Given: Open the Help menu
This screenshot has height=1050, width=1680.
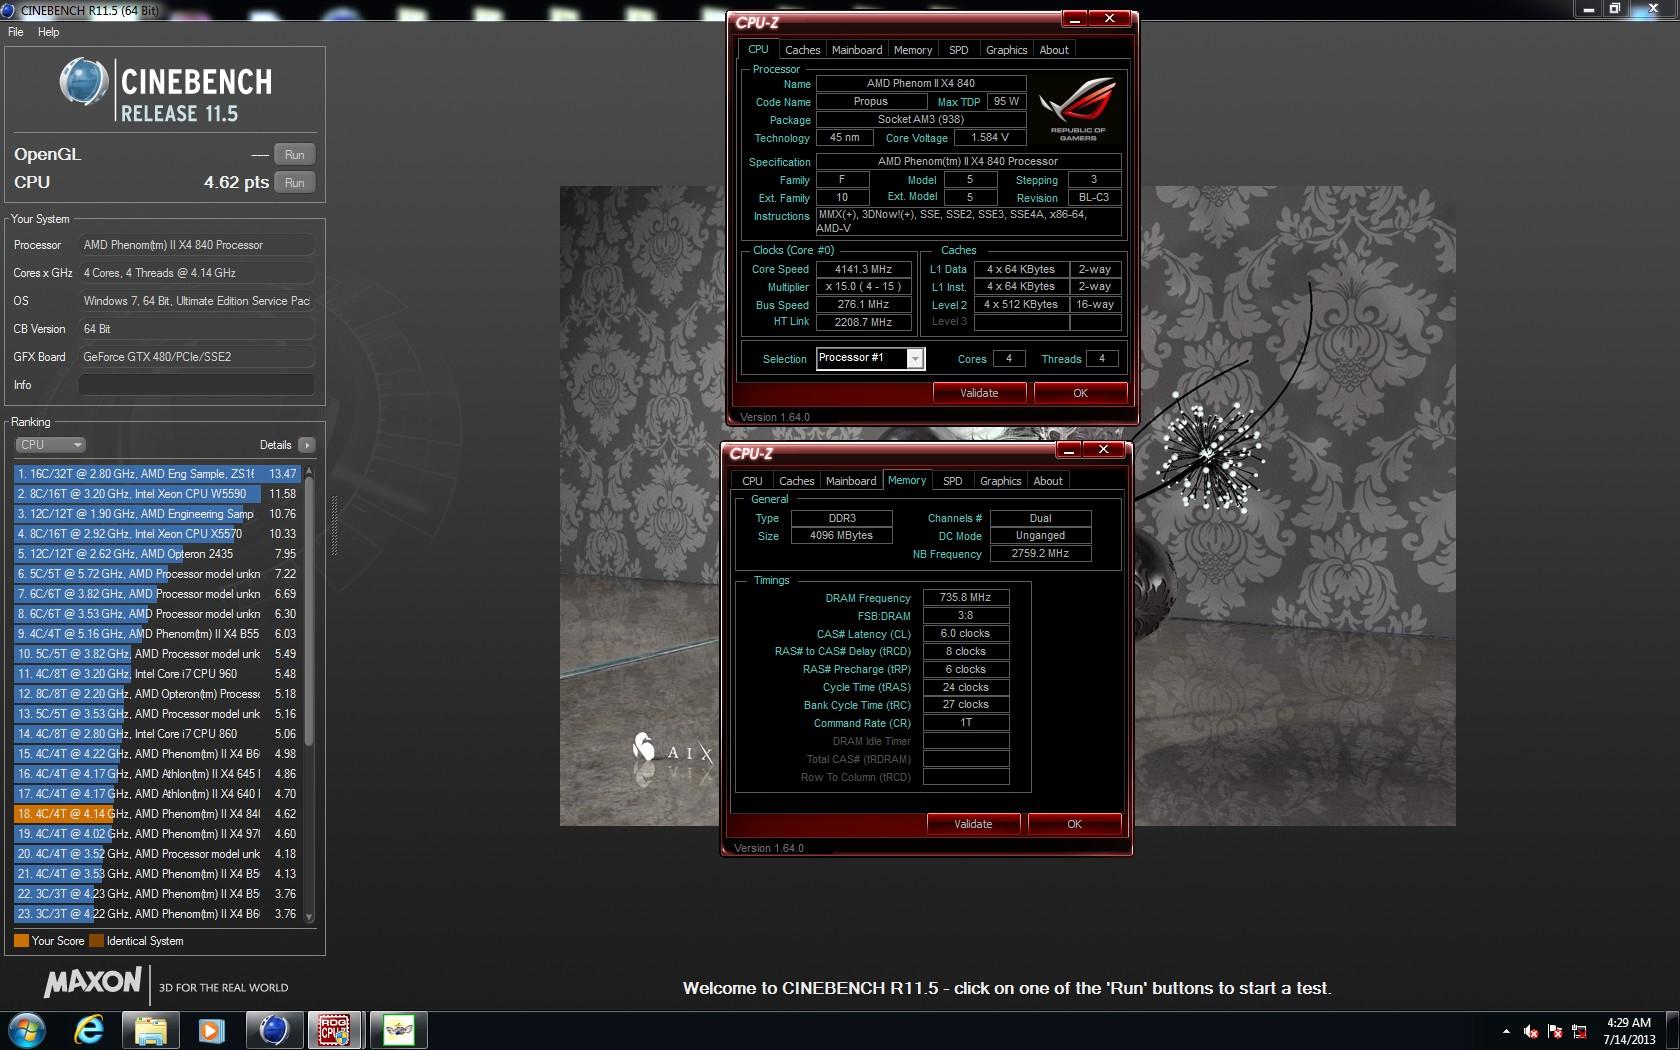Looking at the screenshot, I should (48, 32).
